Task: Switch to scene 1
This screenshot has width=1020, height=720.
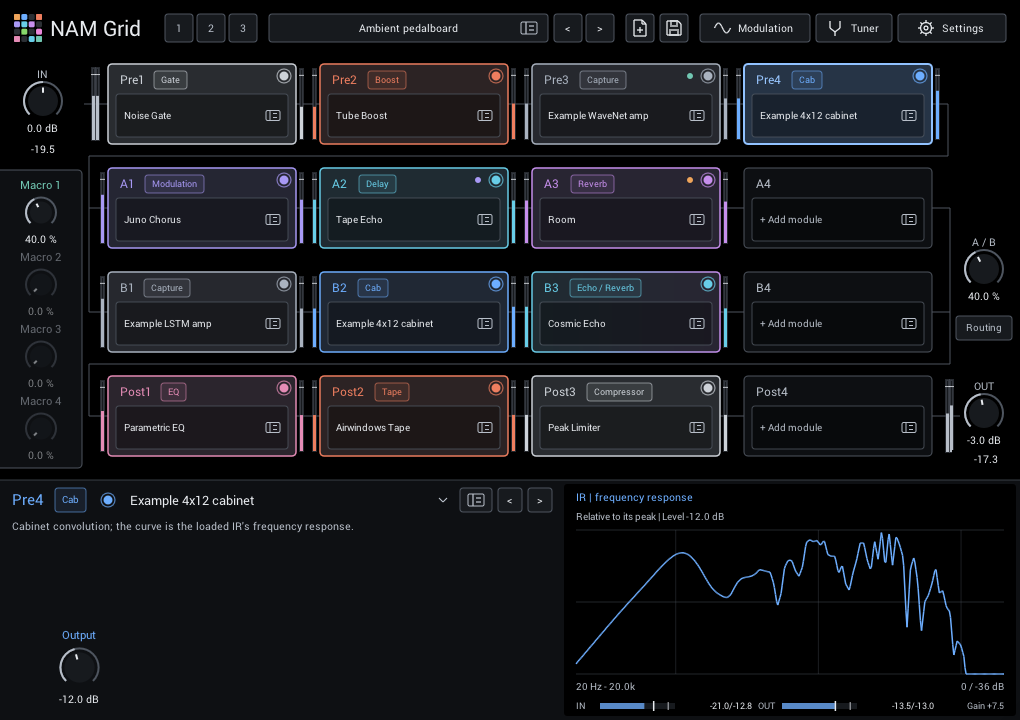Action: coord(179,28)
